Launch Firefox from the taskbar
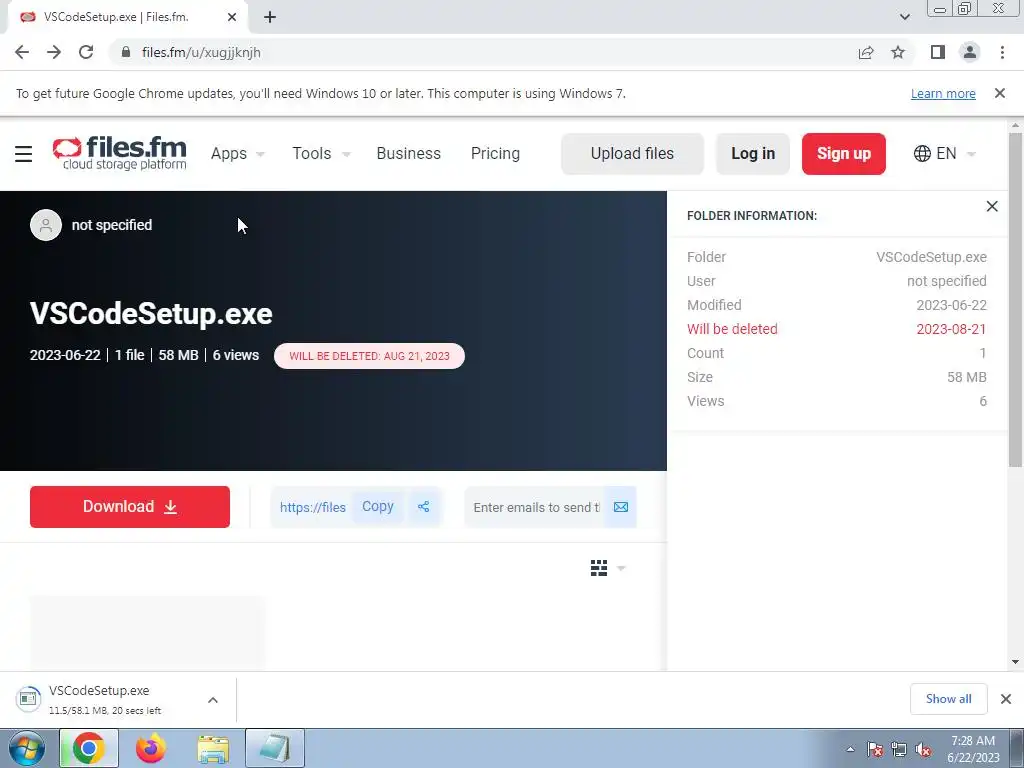 click(151, 748)
